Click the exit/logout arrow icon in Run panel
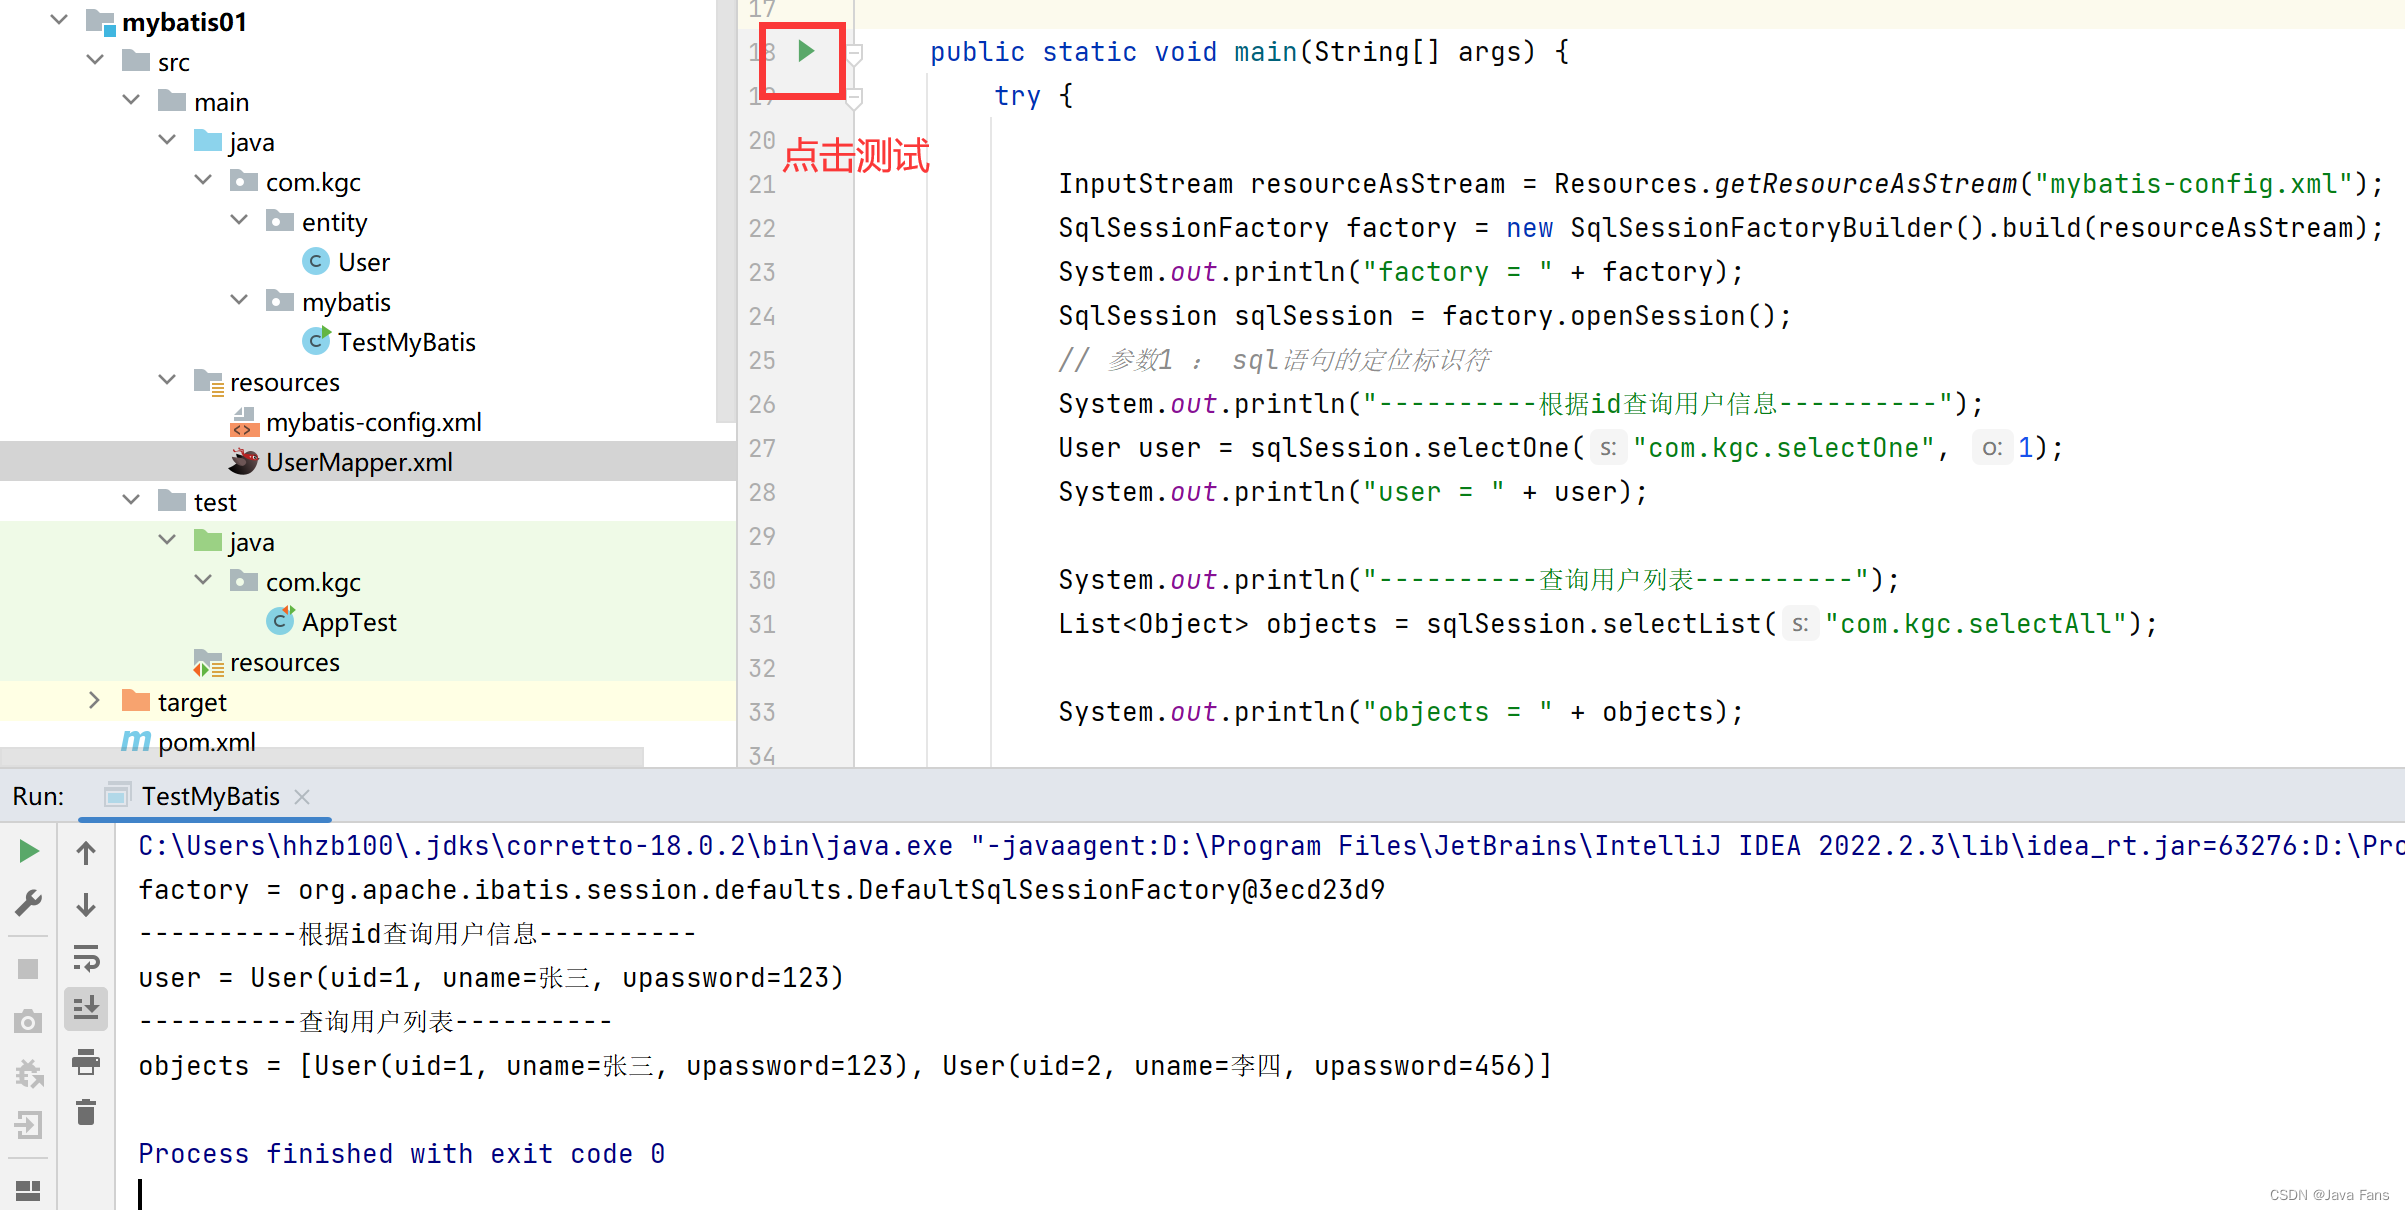The height and width of the screenshot is (1210, 2405). click(x=29, y=1125)
